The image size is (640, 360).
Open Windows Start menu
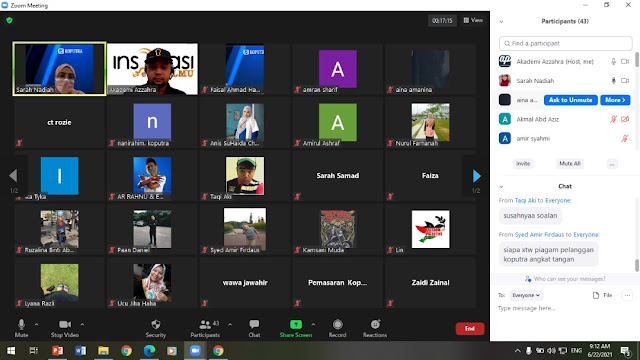(11, 351)
